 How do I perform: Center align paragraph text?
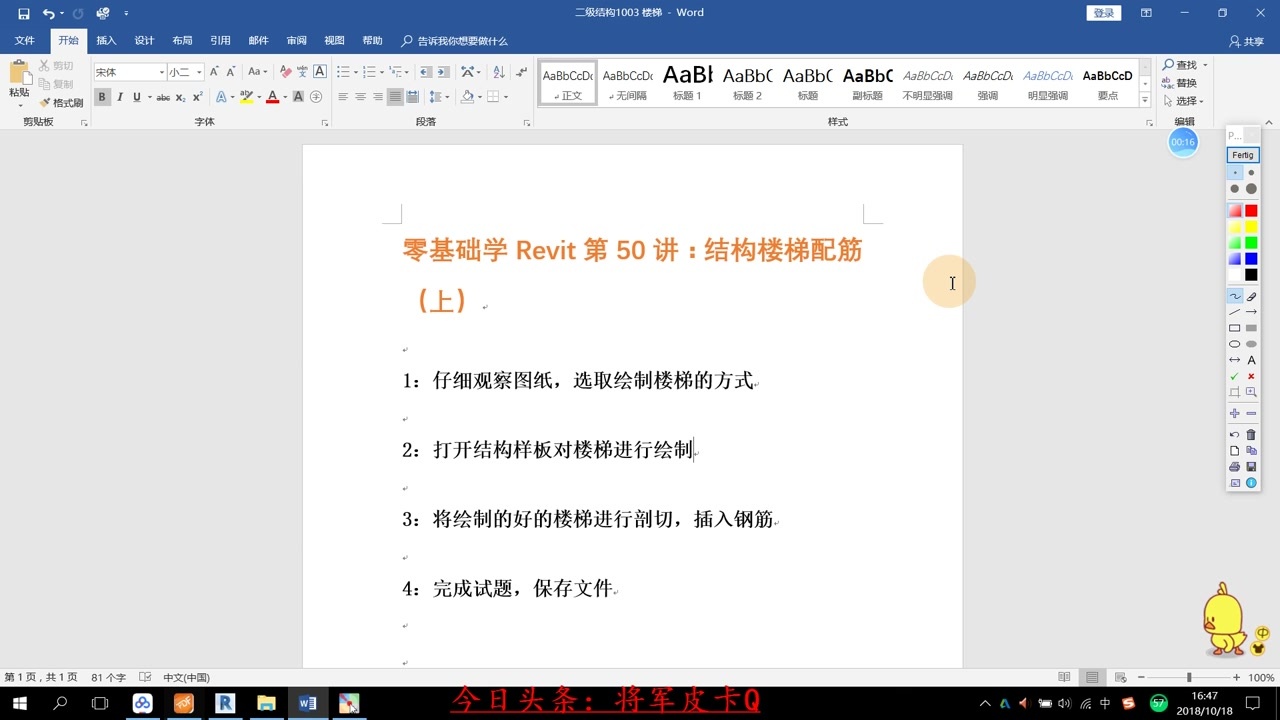click(x=360, y=97)
